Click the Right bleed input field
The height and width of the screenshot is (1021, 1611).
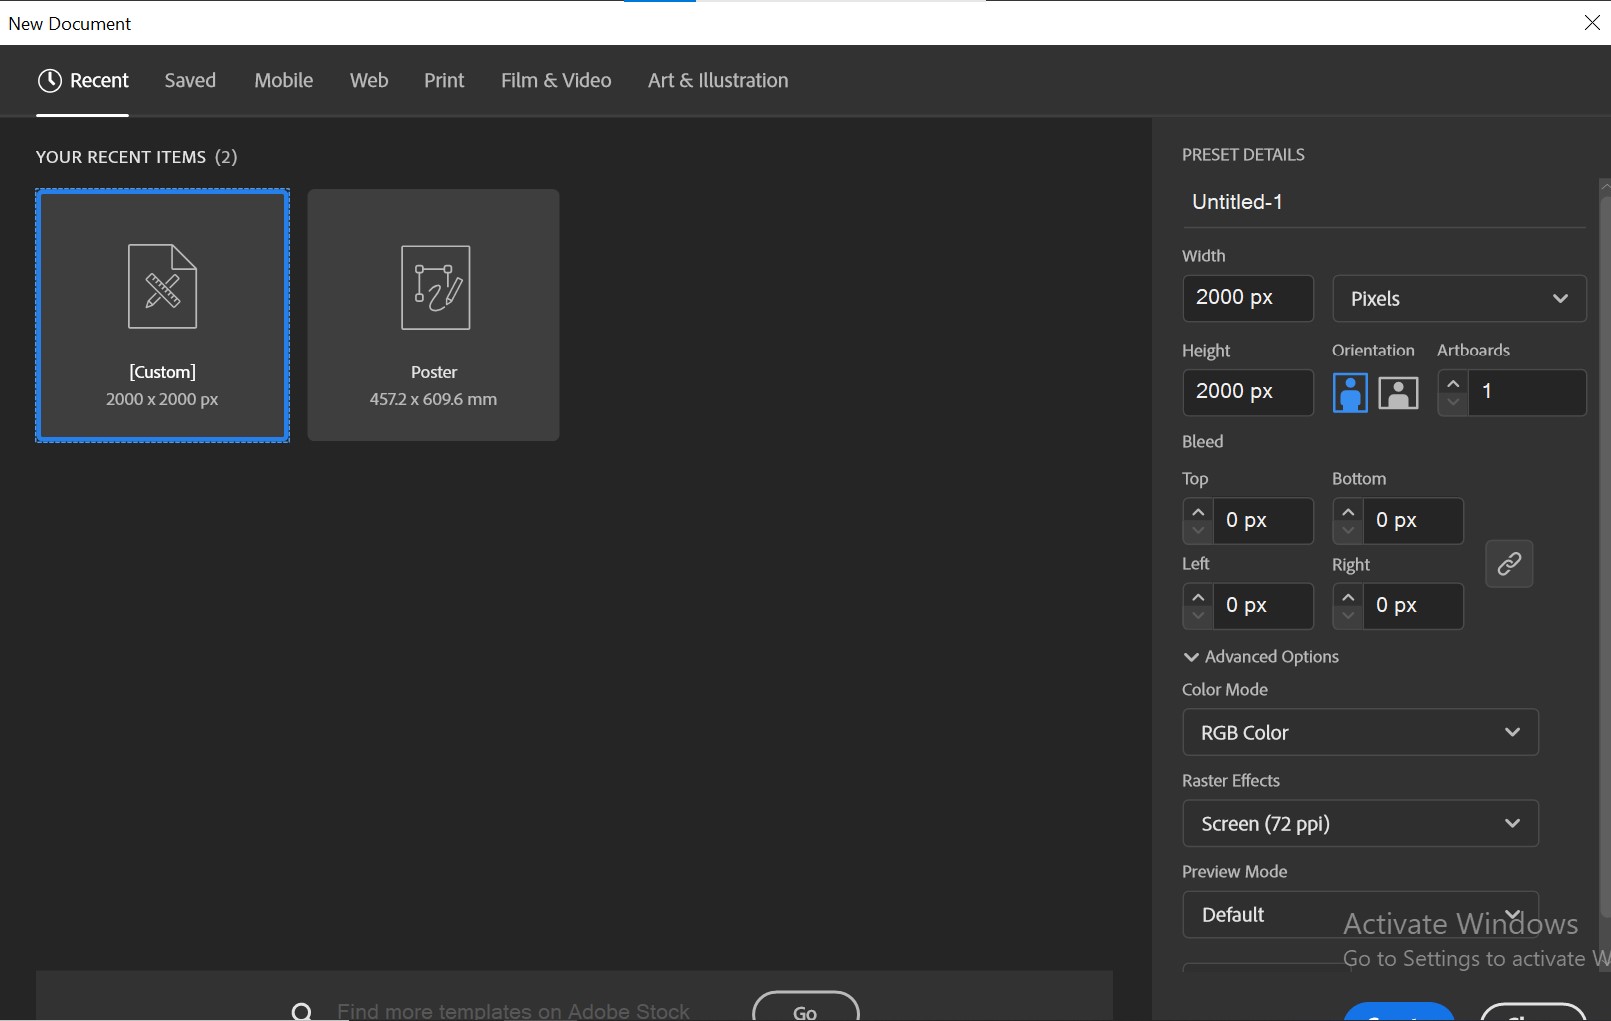(1413, 606)
